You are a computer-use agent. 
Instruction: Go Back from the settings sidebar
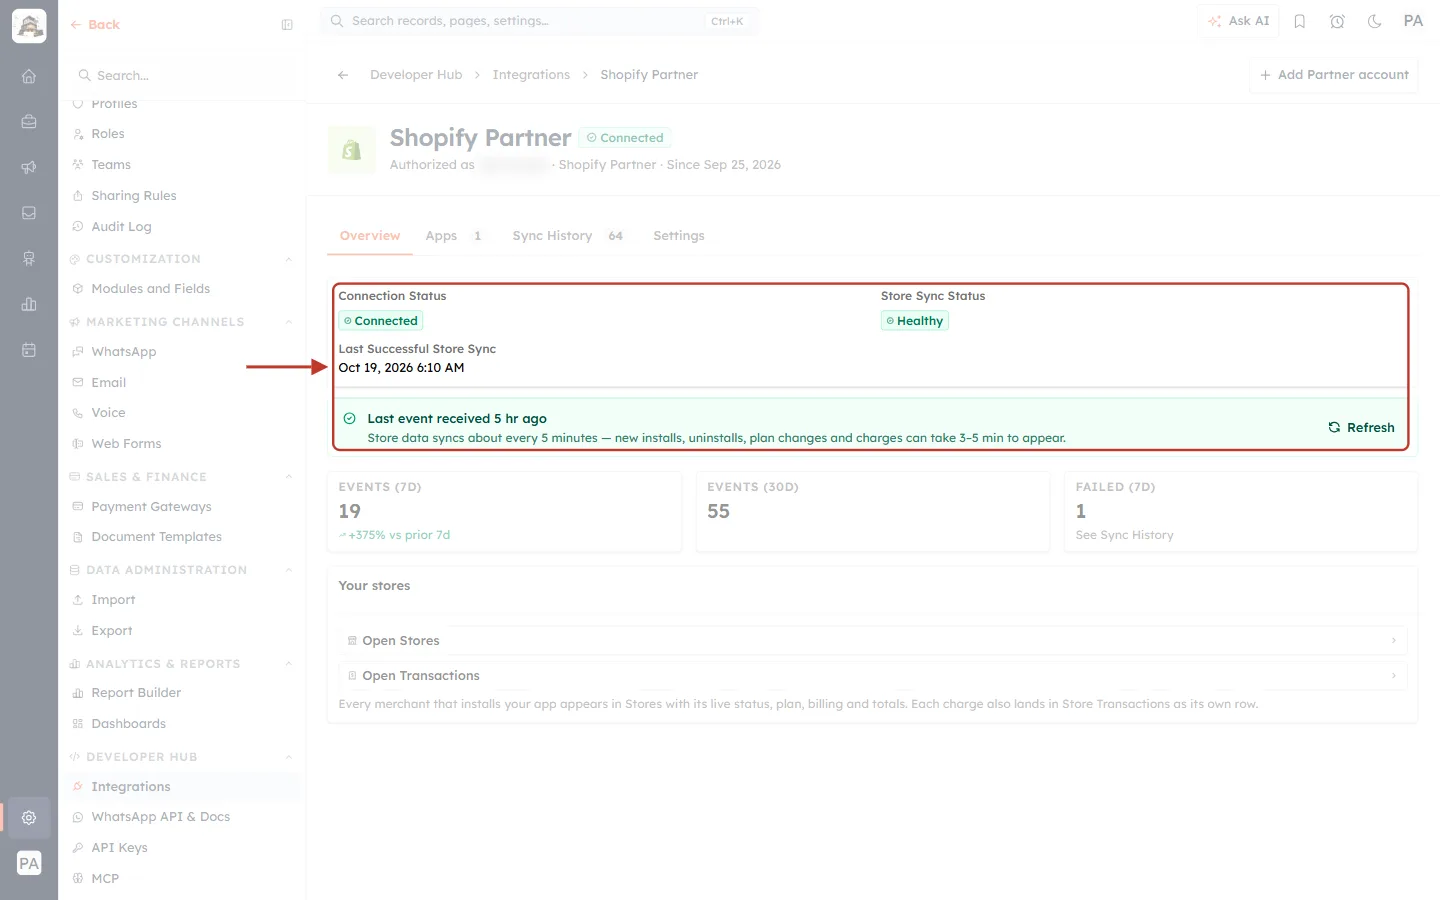tap(95, 25)
